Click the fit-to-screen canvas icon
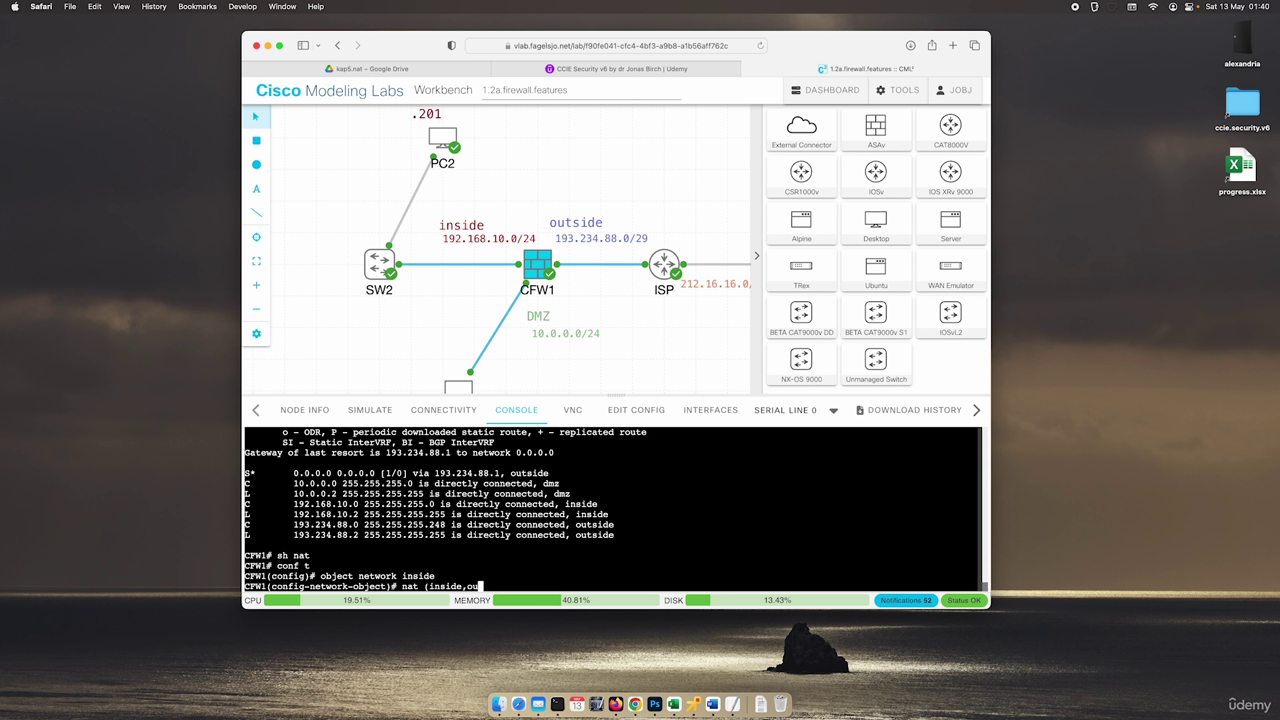This screenshot has width=1280, height=720. [x=256, y=261]
